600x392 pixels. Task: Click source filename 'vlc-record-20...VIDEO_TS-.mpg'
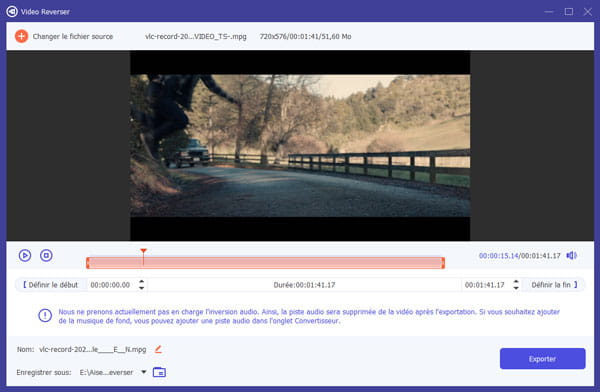tap(196, 36)
